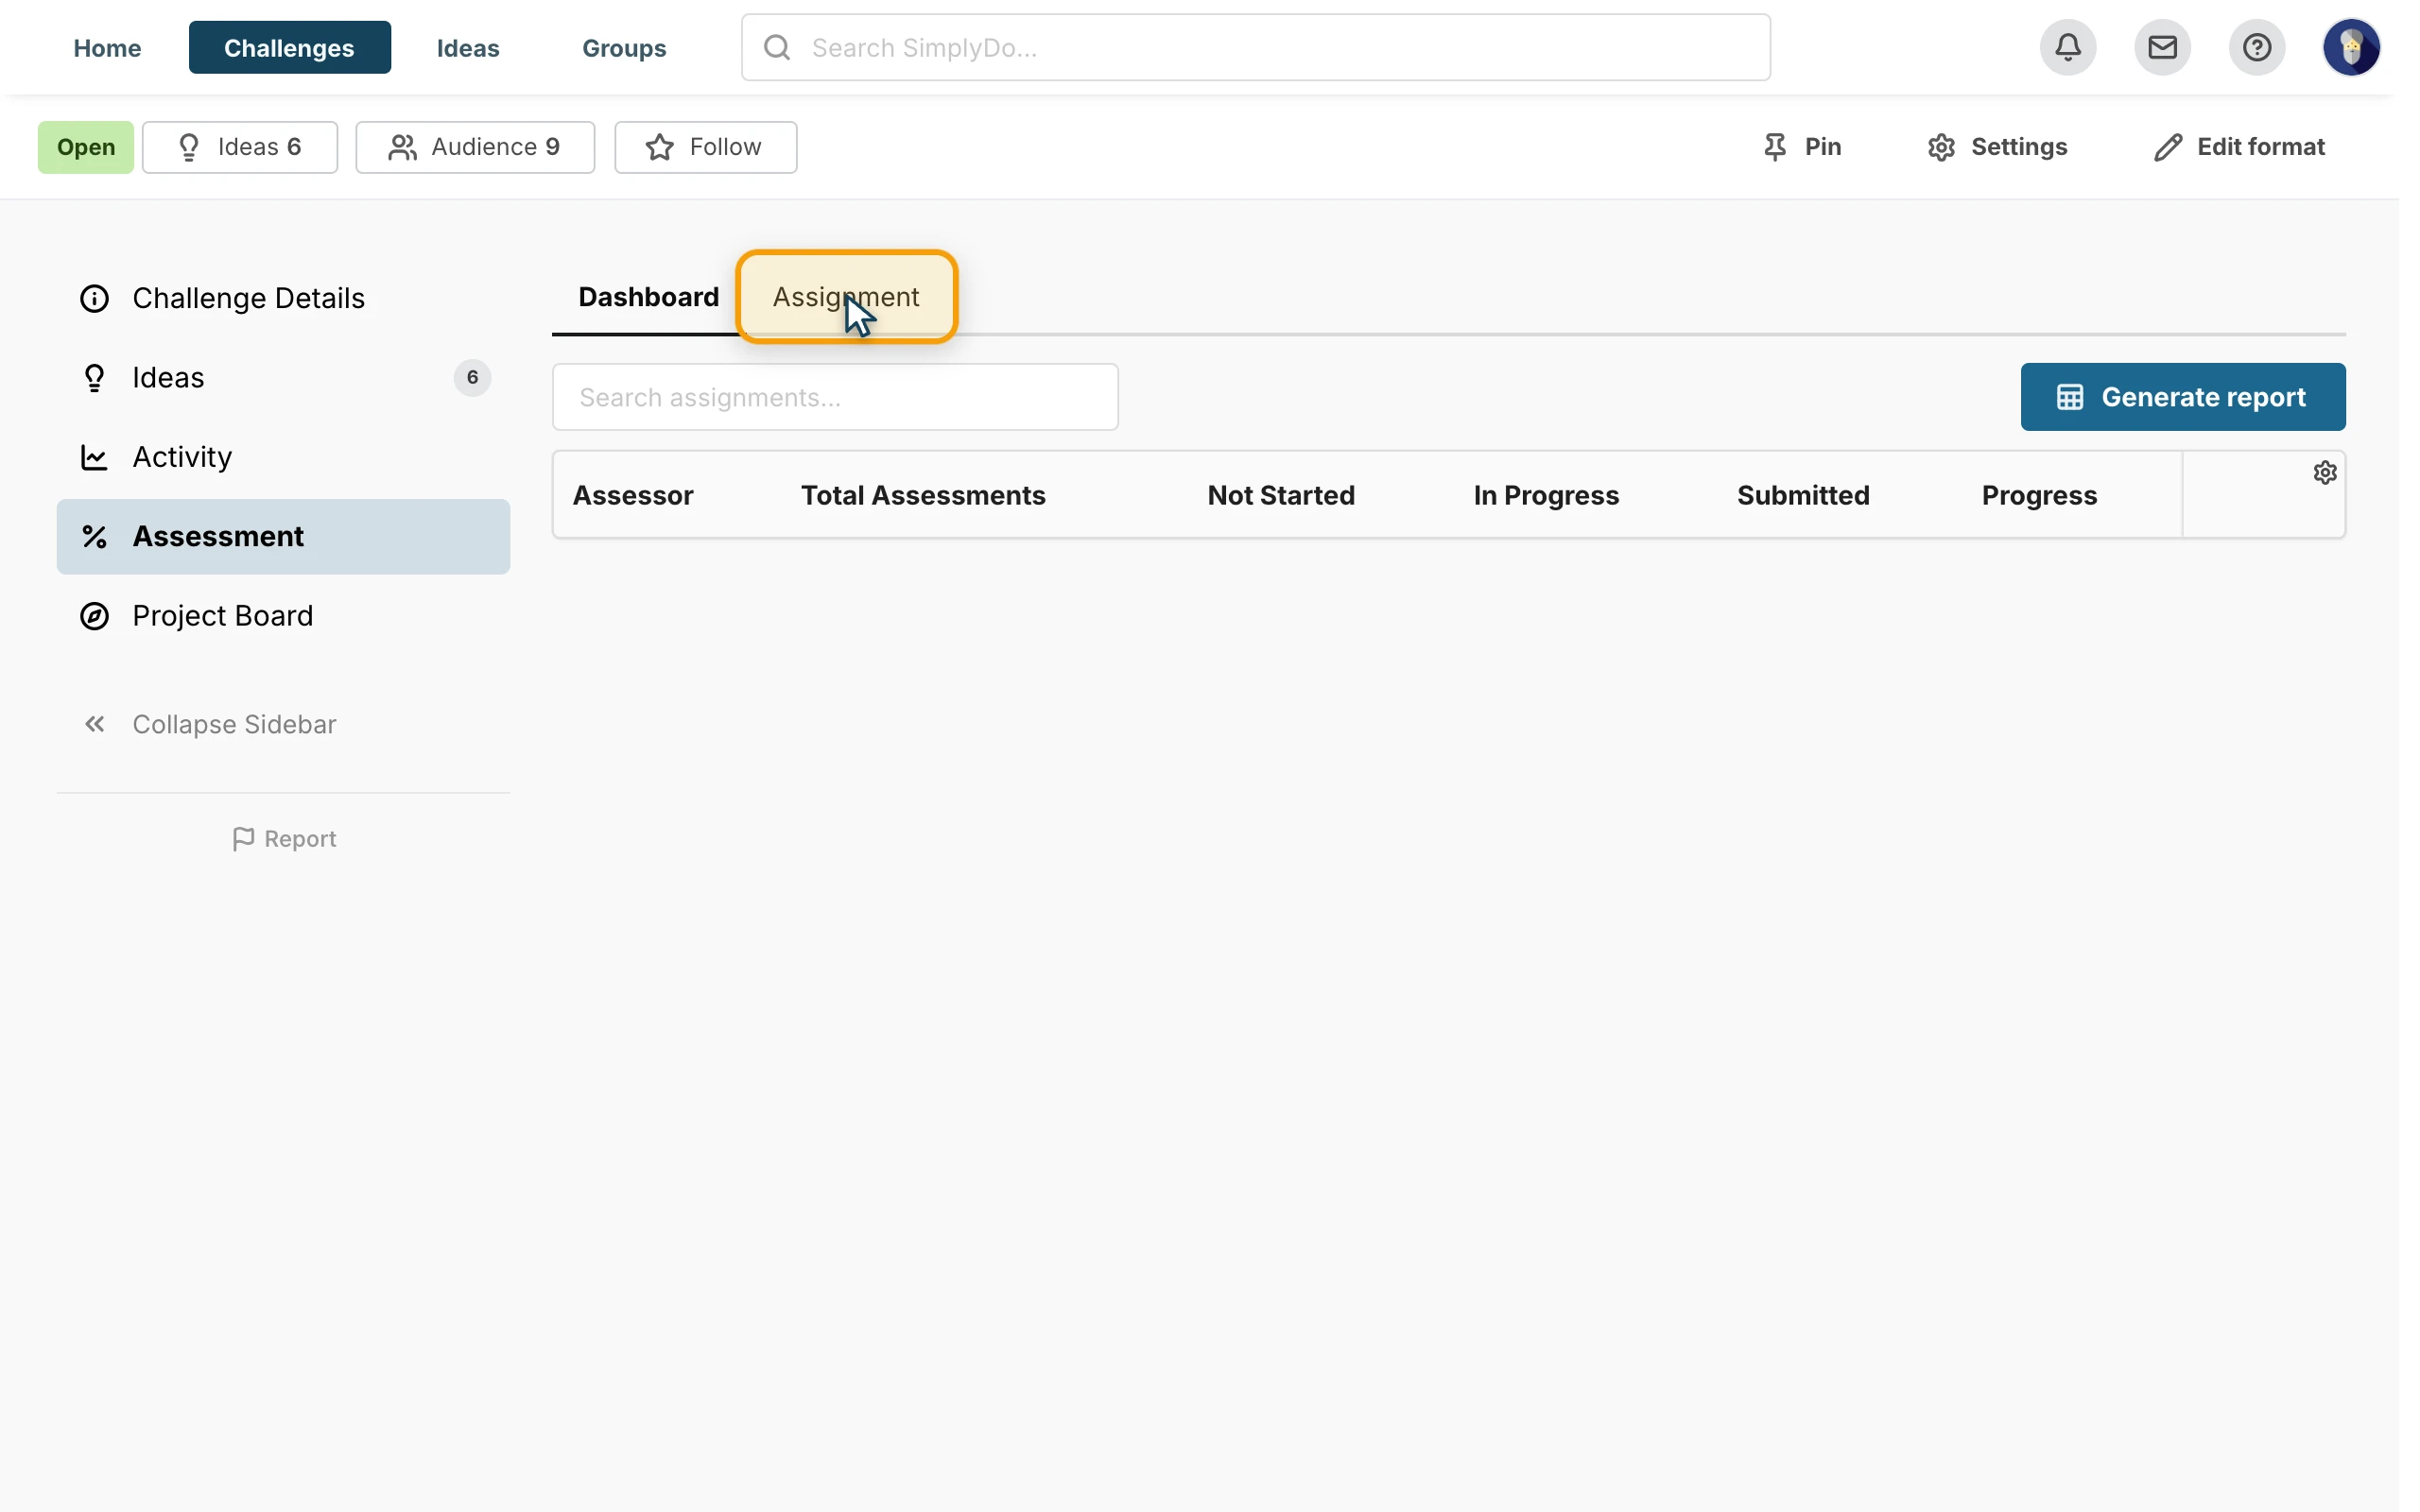
Task: Open Challenge Details in sidebar
Action: coord(283,298)
